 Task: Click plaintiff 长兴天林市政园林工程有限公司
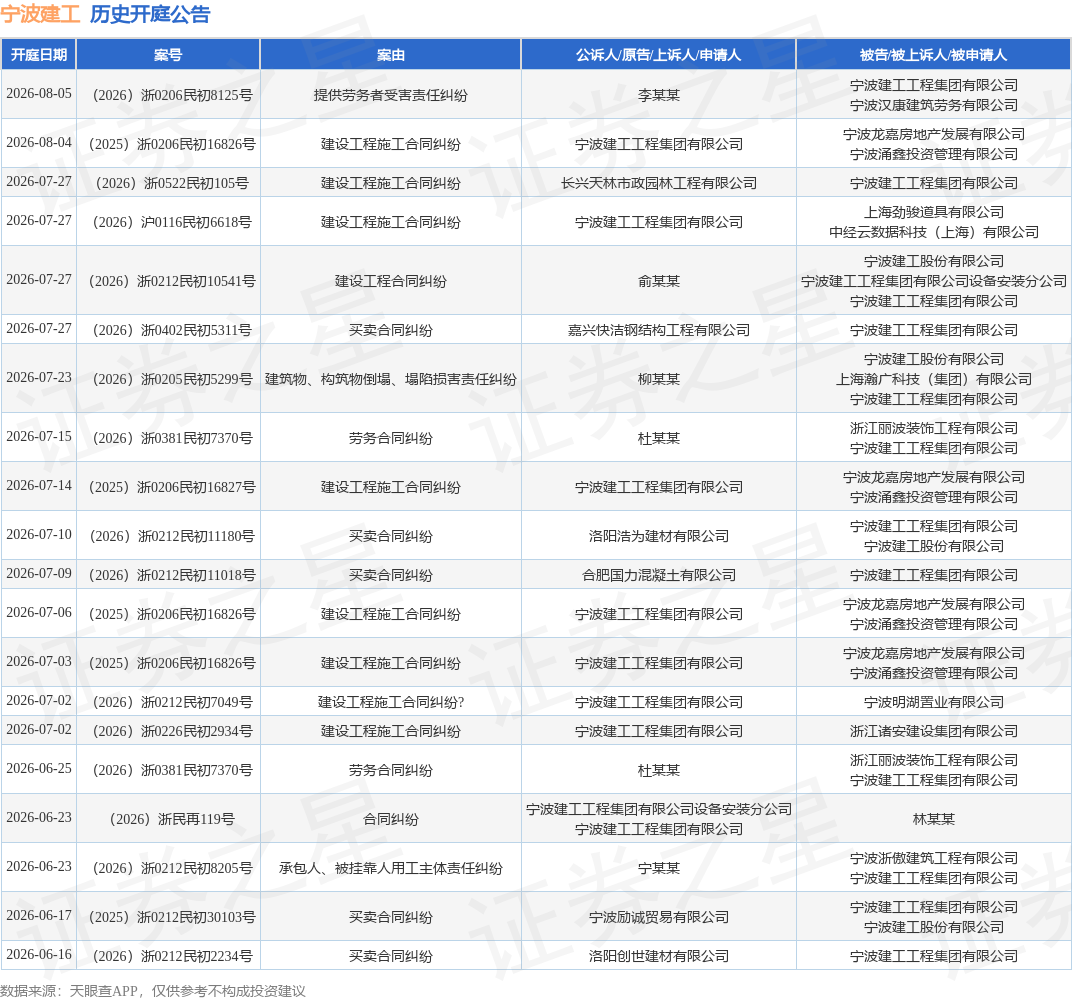[x=659, y=183]
